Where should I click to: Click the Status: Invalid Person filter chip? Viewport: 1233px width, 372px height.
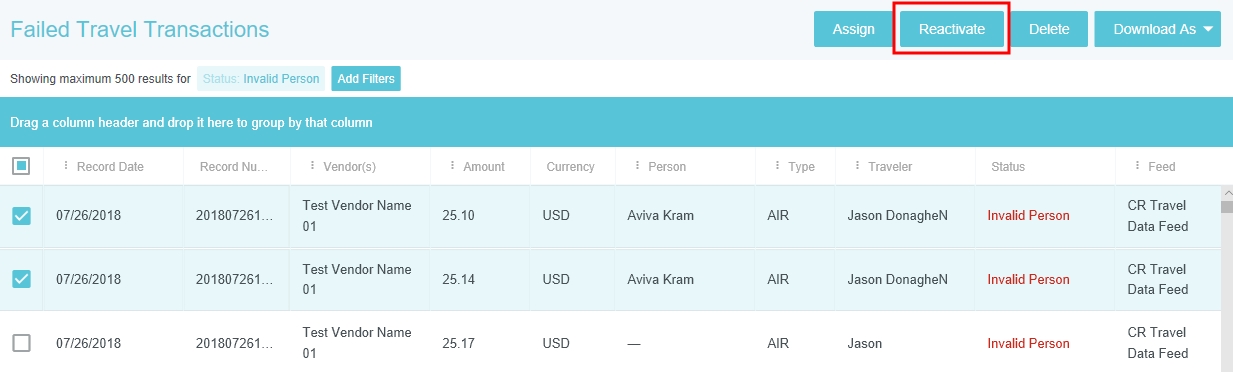coord(260,78)
